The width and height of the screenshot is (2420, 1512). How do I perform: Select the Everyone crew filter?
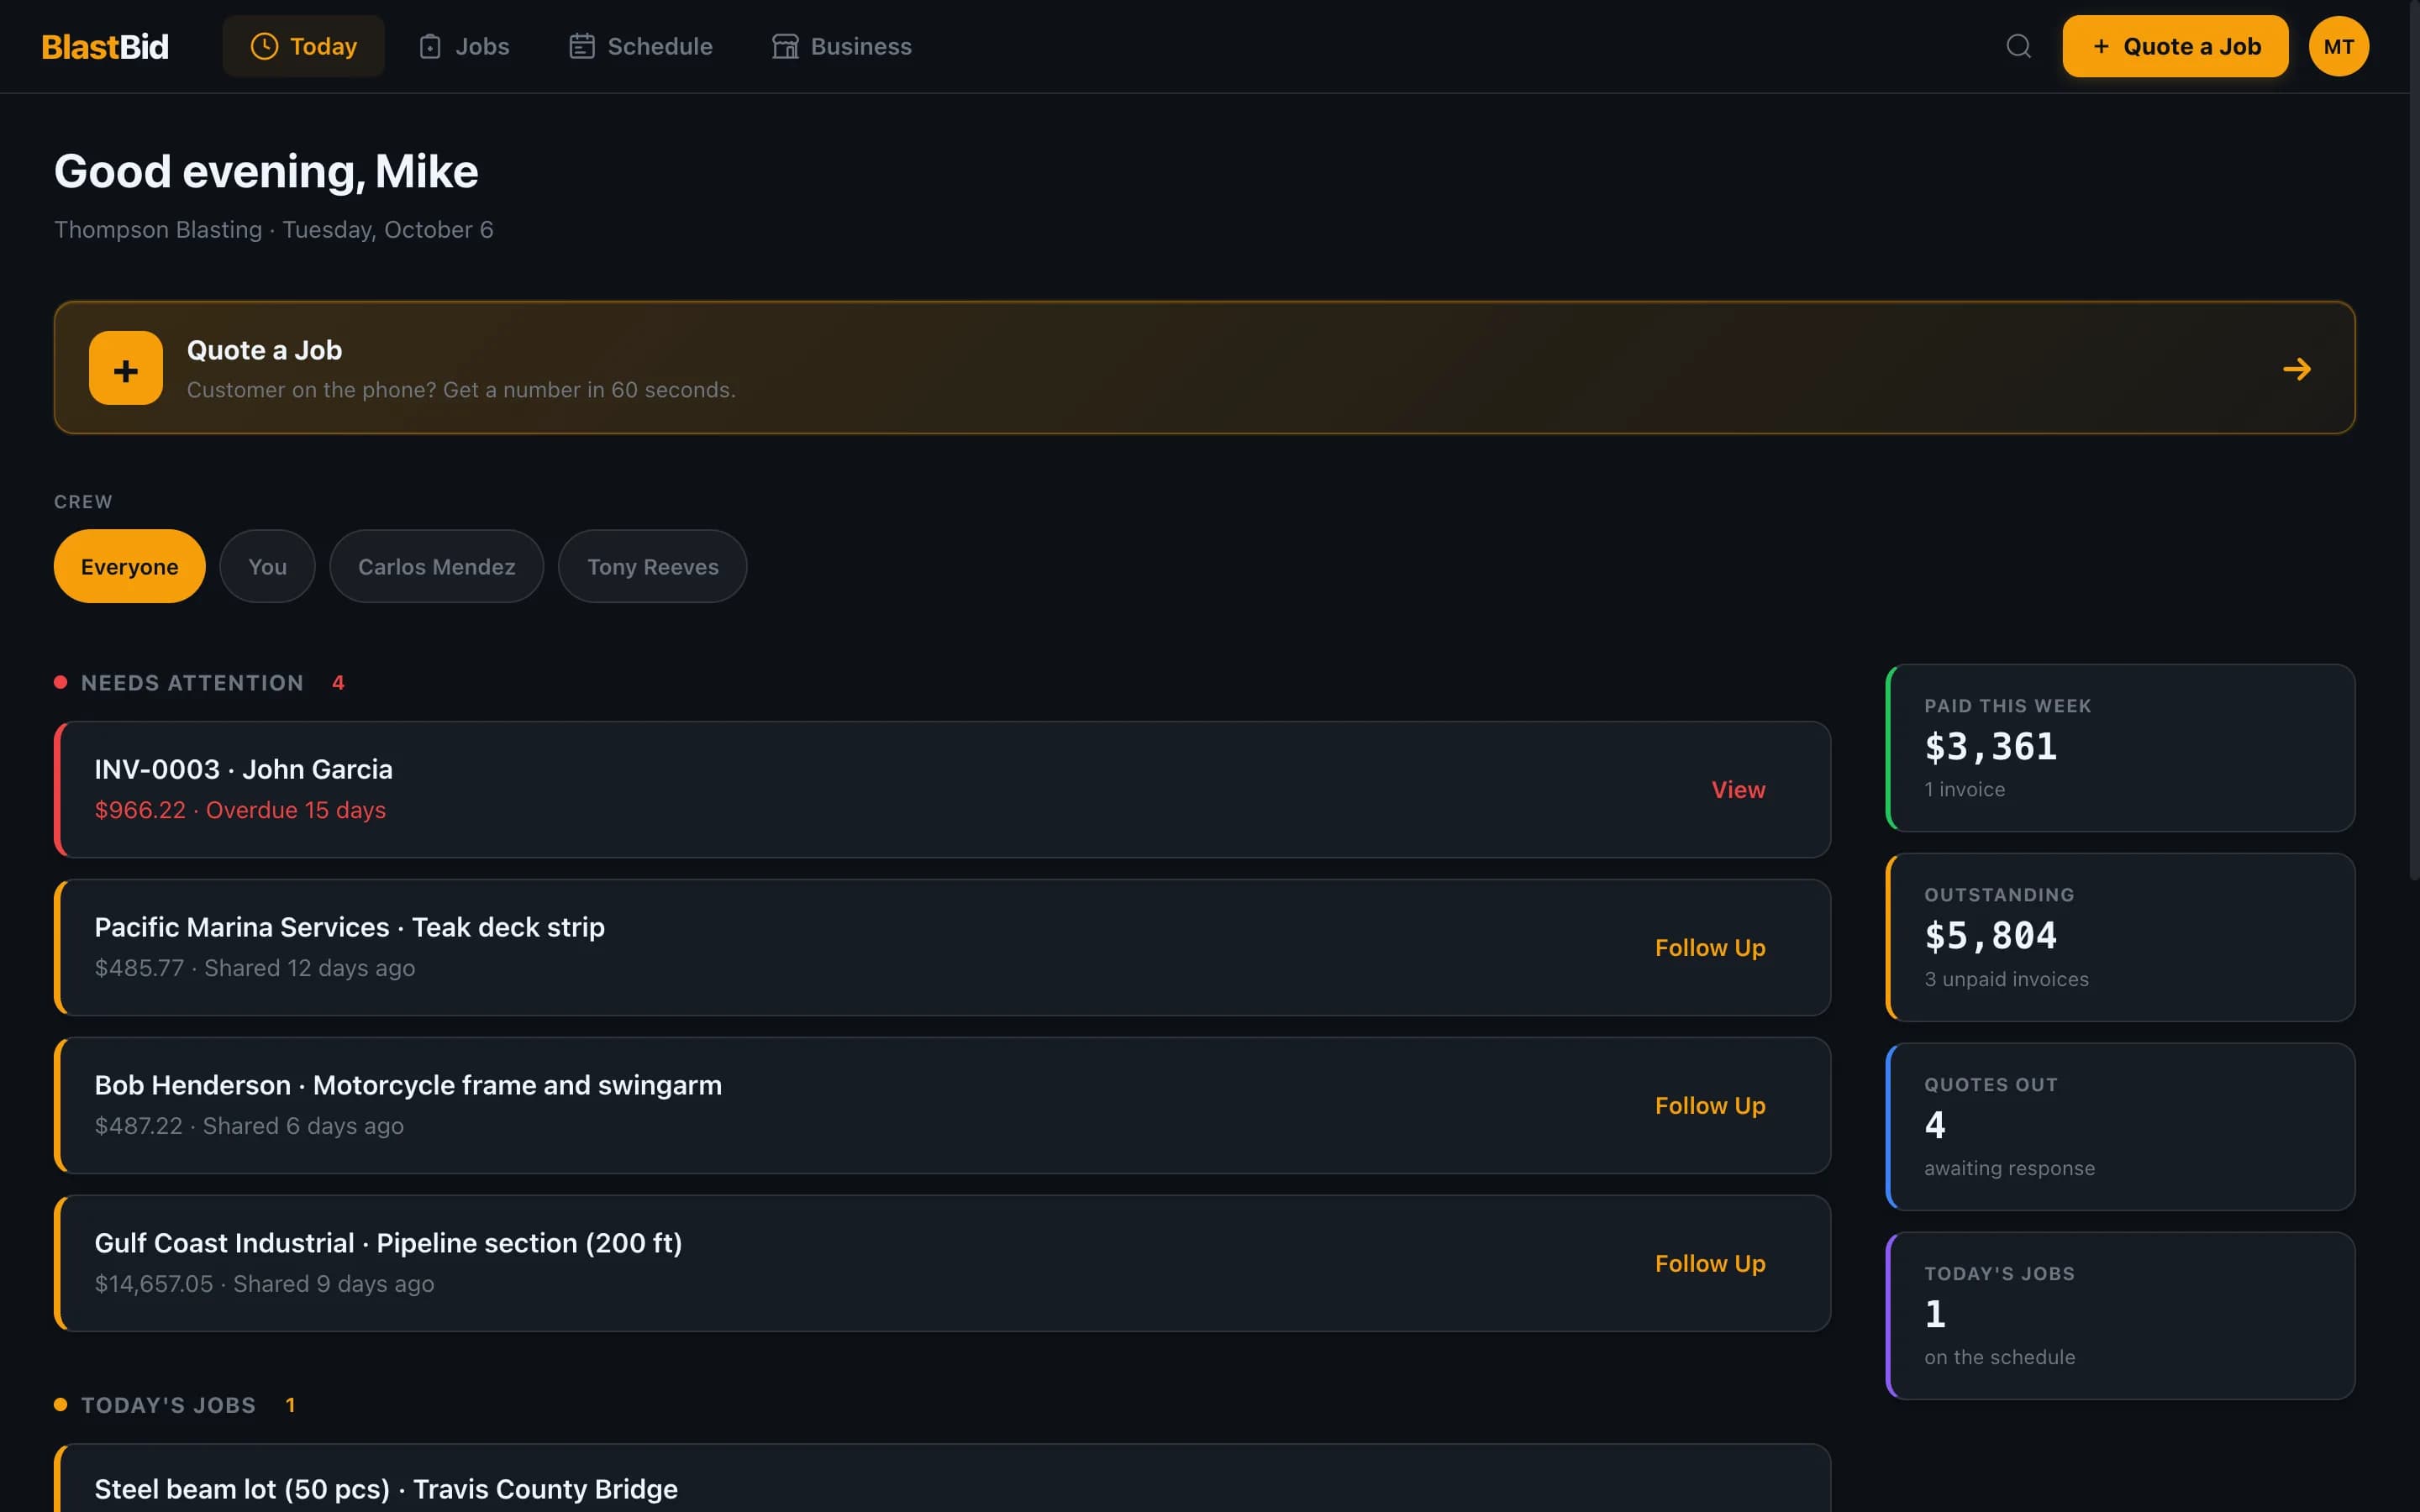click(130, 566)
